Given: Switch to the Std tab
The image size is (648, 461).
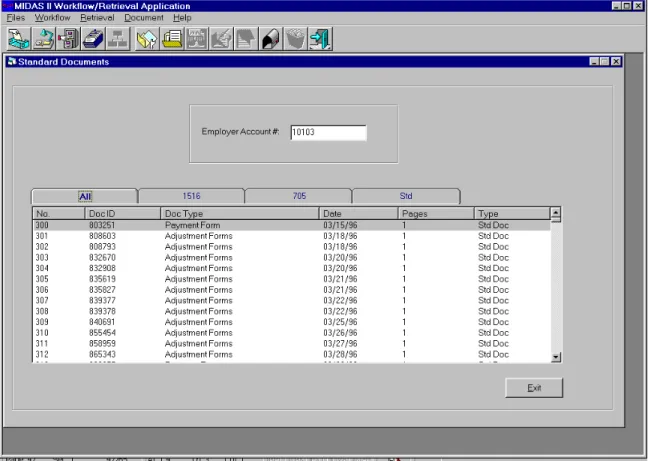Looking at the screenshot, I should (406, 196).
